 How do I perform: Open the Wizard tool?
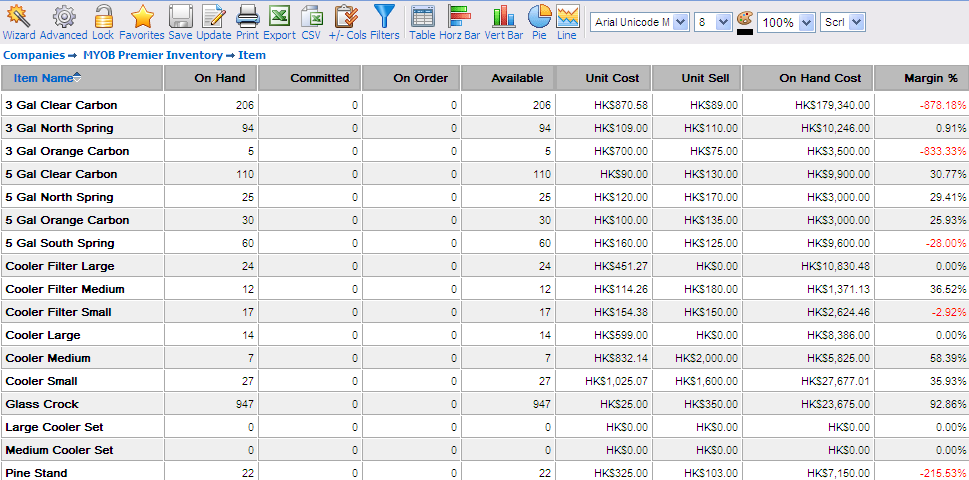click(x=19, y=23)
